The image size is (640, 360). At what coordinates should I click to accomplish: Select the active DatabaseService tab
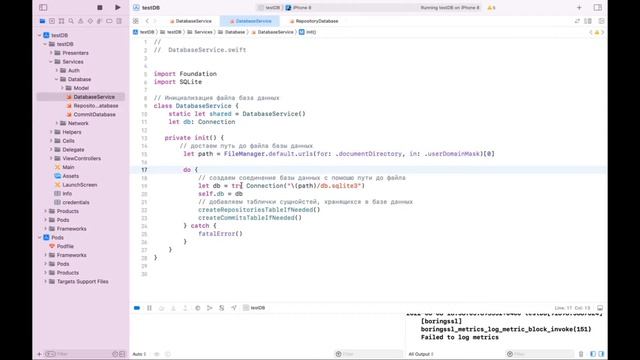point(250,21)
